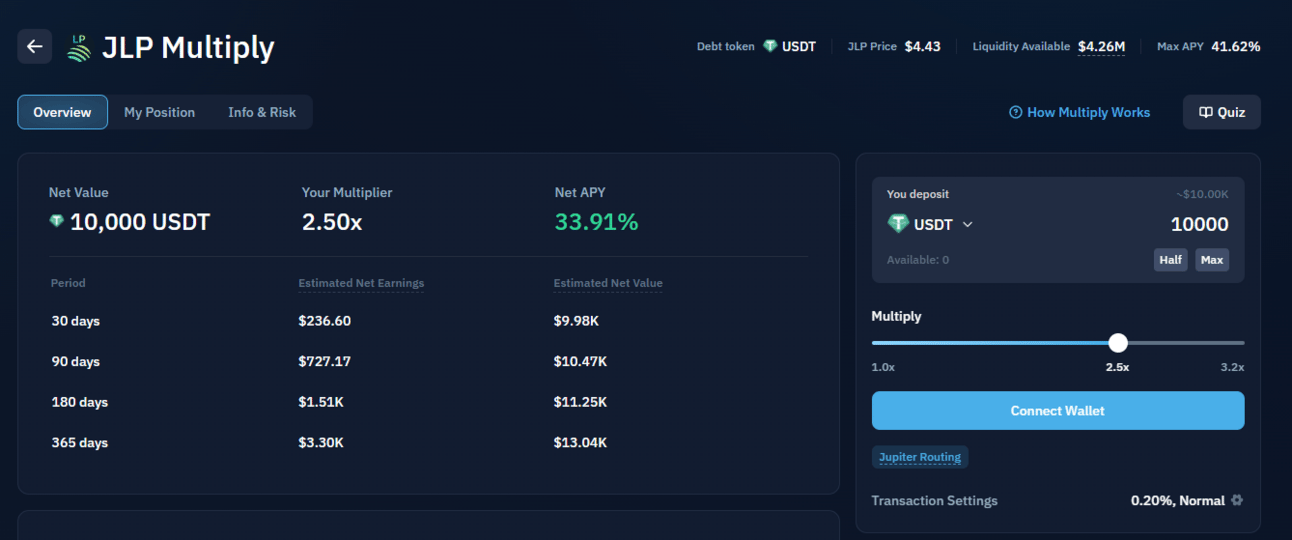The width and height of the screenshot is (1292, 540).
Task: Click the Estimated Net Earnings header
Action: 361,283
